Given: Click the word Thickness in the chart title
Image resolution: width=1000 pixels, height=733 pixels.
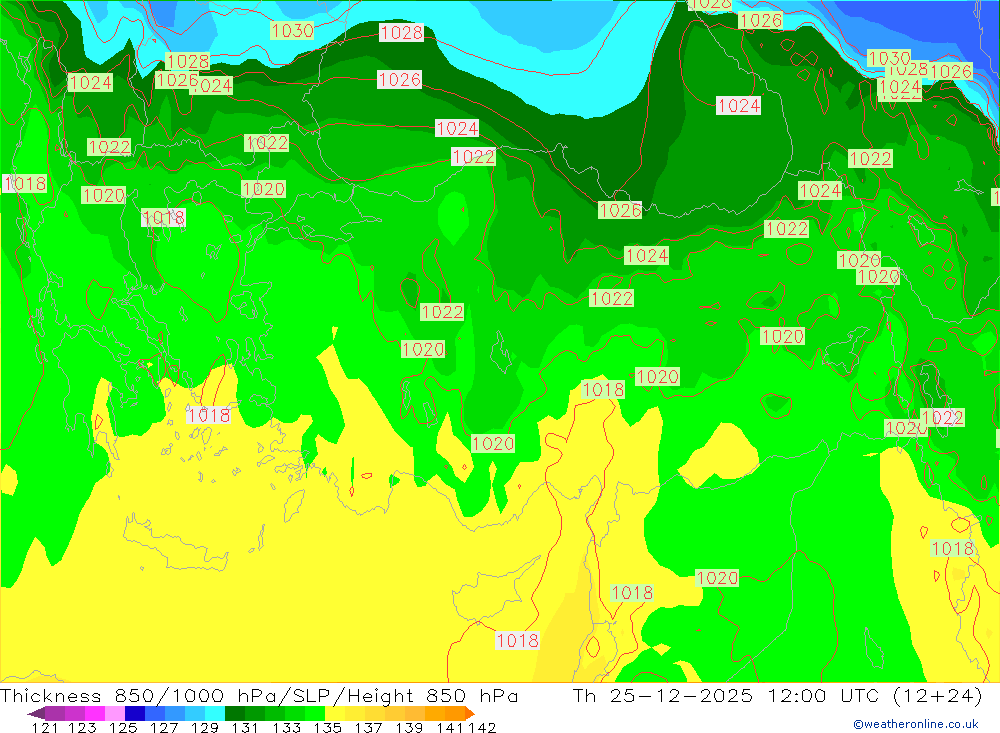Looking at the screenshot, I should pos(50,696).
